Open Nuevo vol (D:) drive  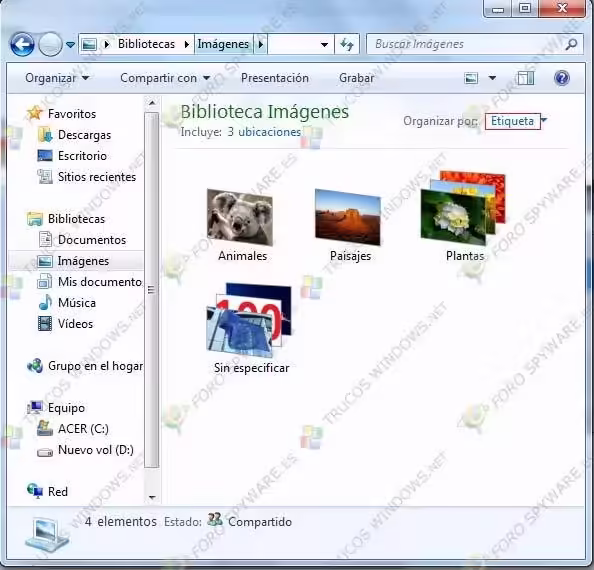click(85, 450)
